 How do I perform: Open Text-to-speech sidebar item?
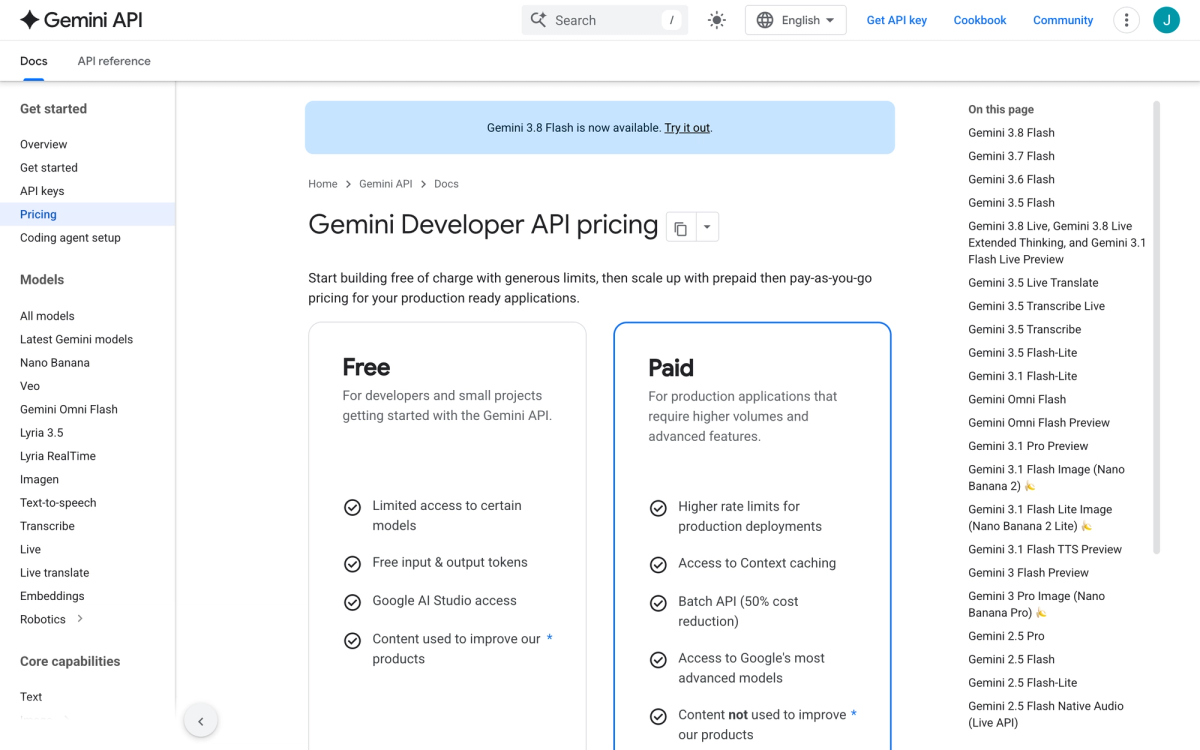58,503
